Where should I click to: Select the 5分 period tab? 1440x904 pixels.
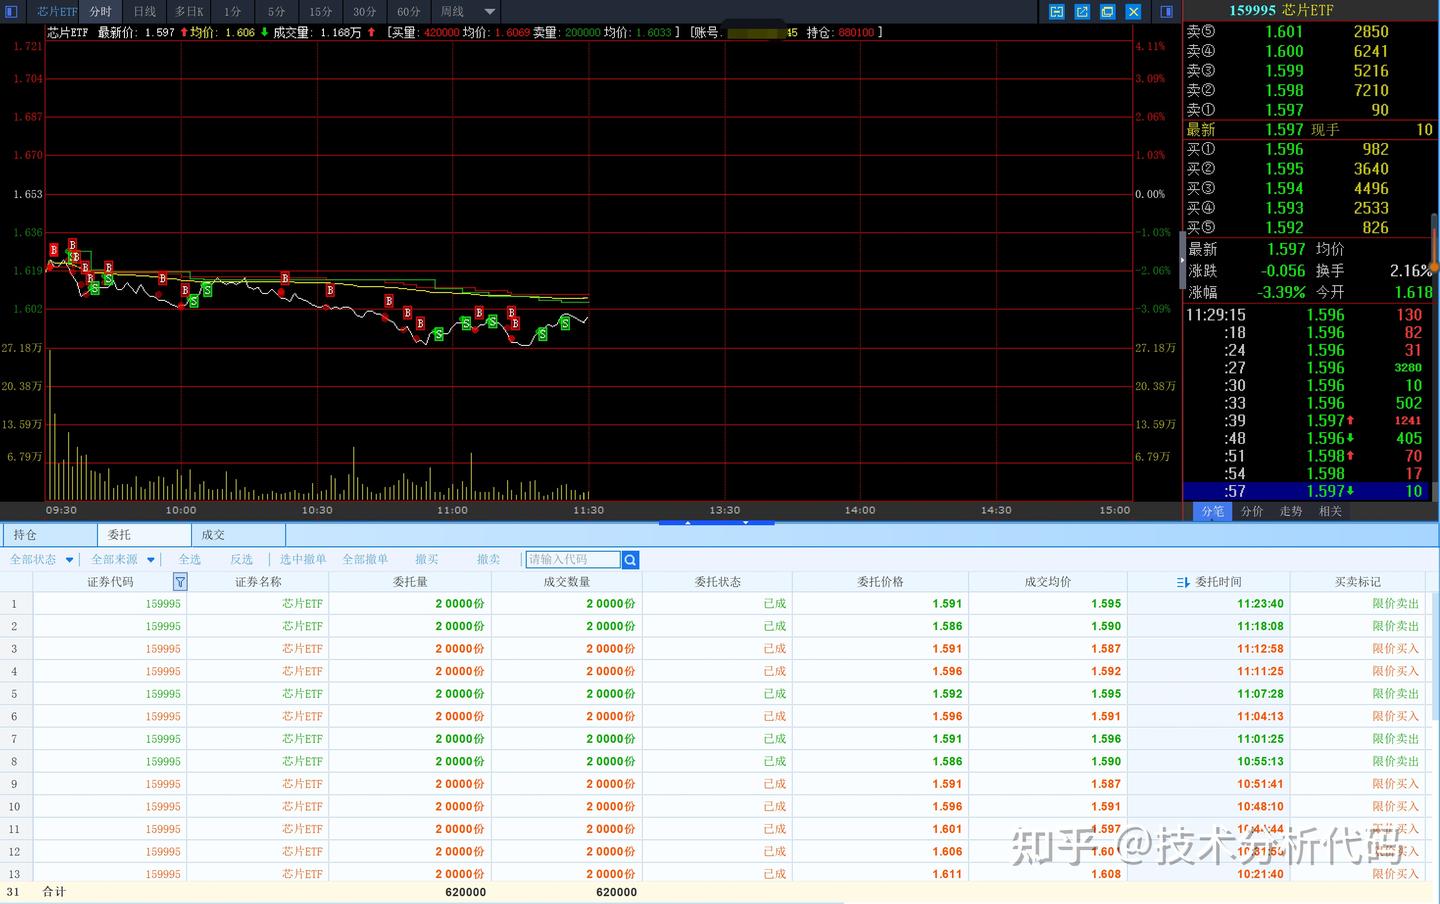[276, 12]
